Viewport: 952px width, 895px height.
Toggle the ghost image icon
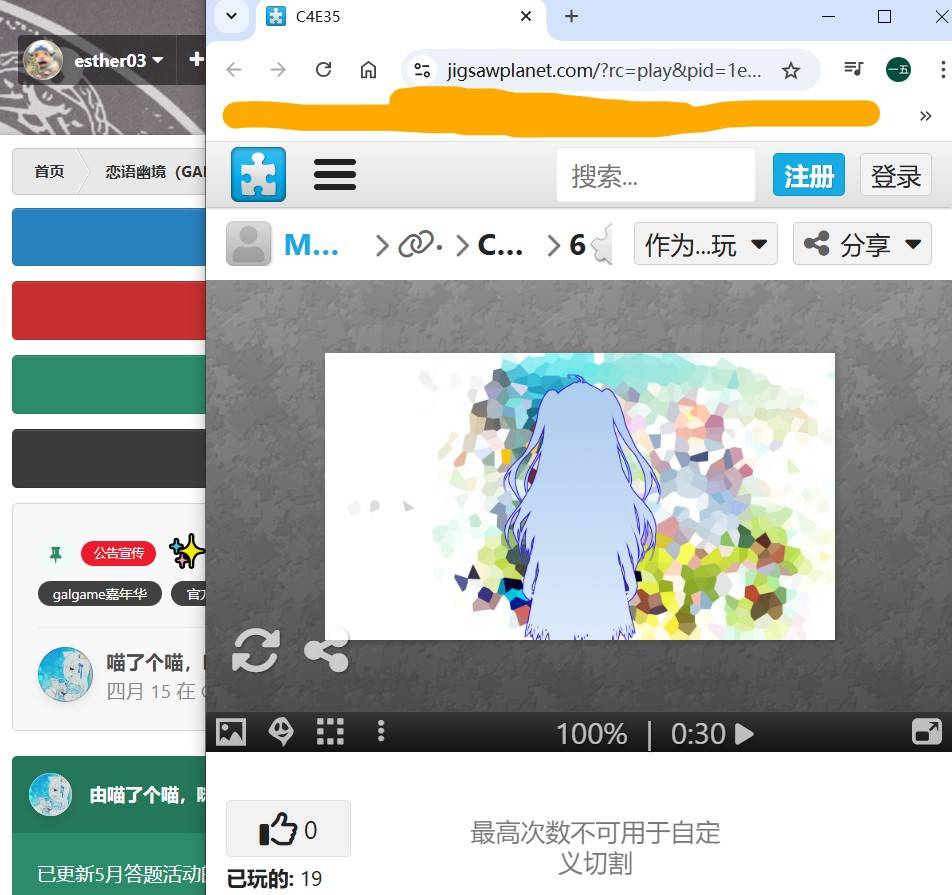pyautogui.click(x=281, y=732)
